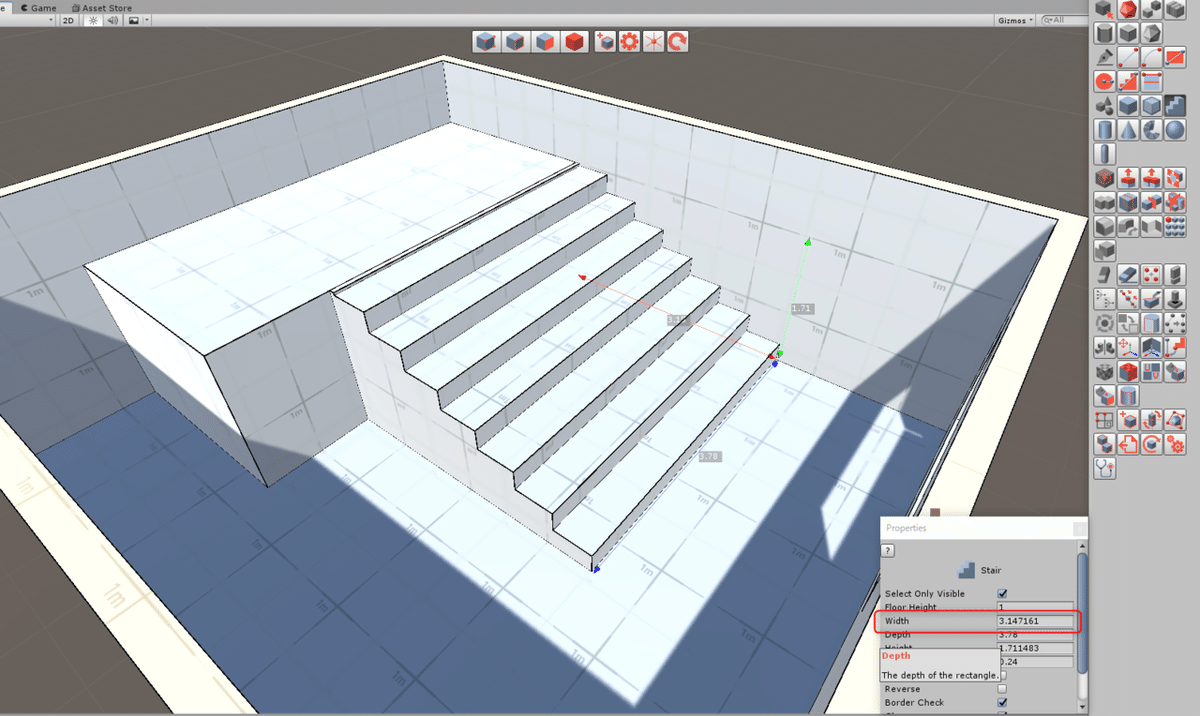Screen dimensions: 1200x716
Task: Click Properties scrollbar up arrow
Action: 1083,545
